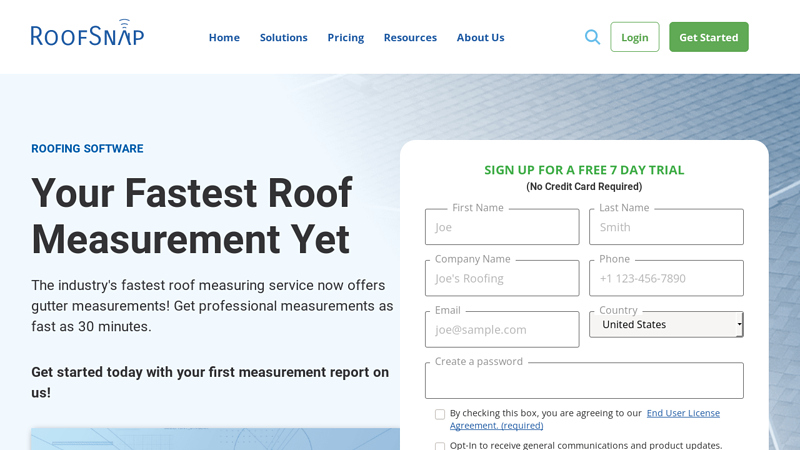
Task: Open the End User License Agreement link
Action: pos(585,419)
